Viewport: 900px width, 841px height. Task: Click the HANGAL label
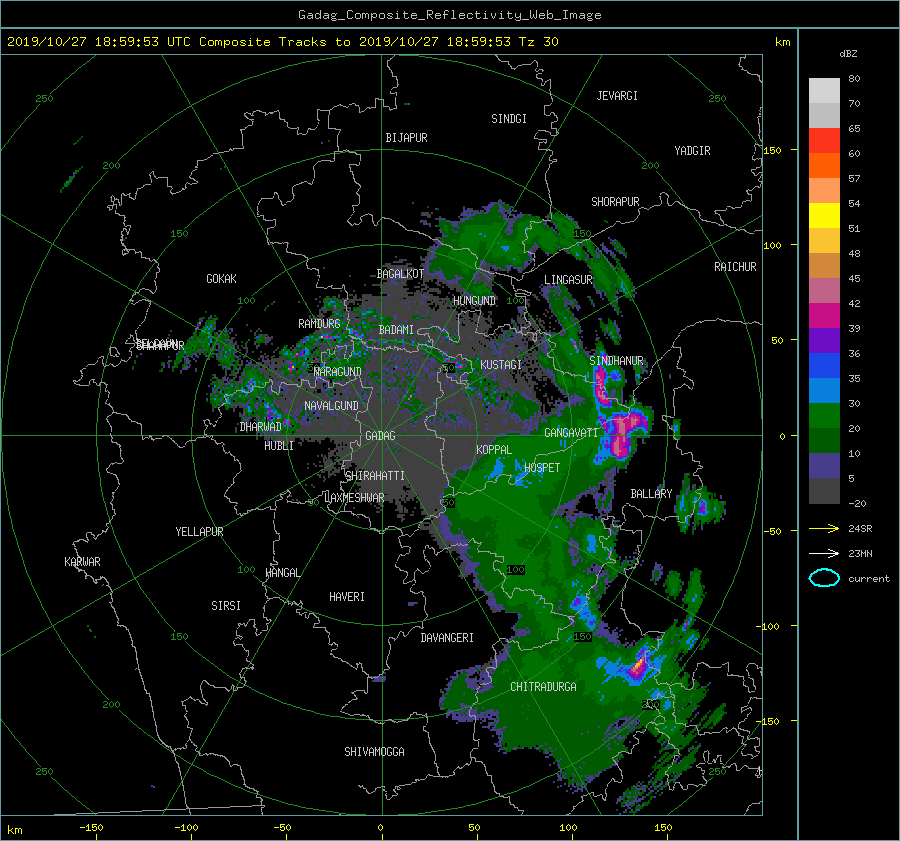tap(282, 573)
